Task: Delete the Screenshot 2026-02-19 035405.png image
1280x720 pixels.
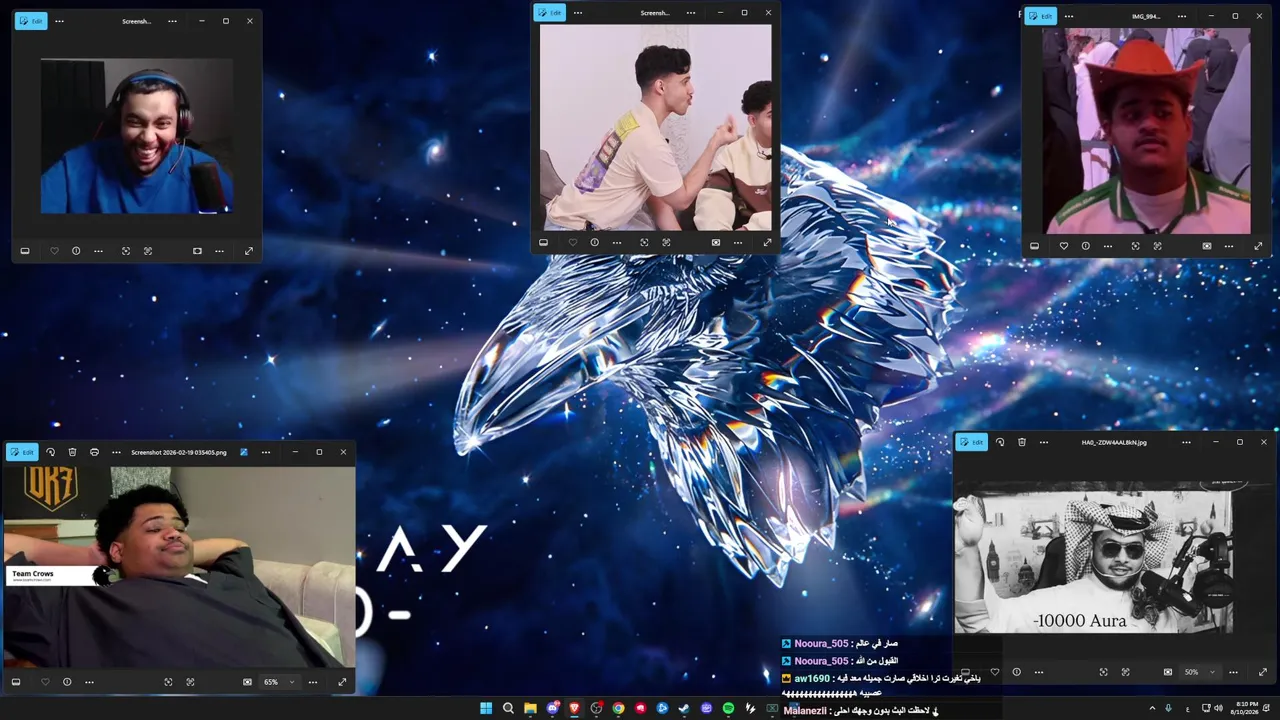Action: 72,452
